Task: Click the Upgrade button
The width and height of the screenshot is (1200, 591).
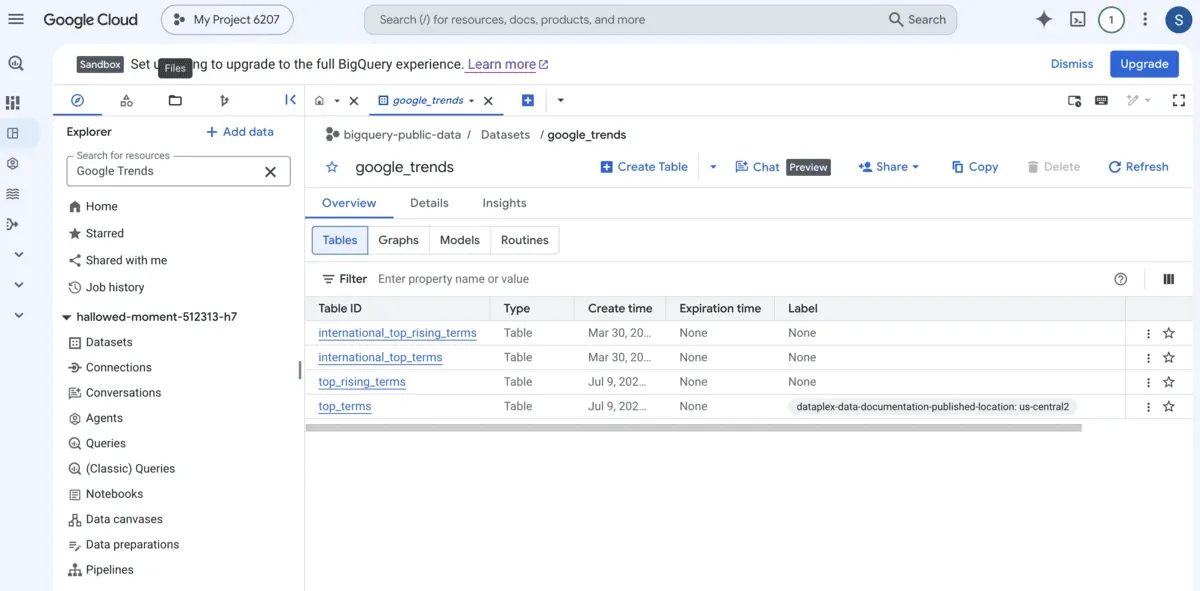Action: 1144,63
